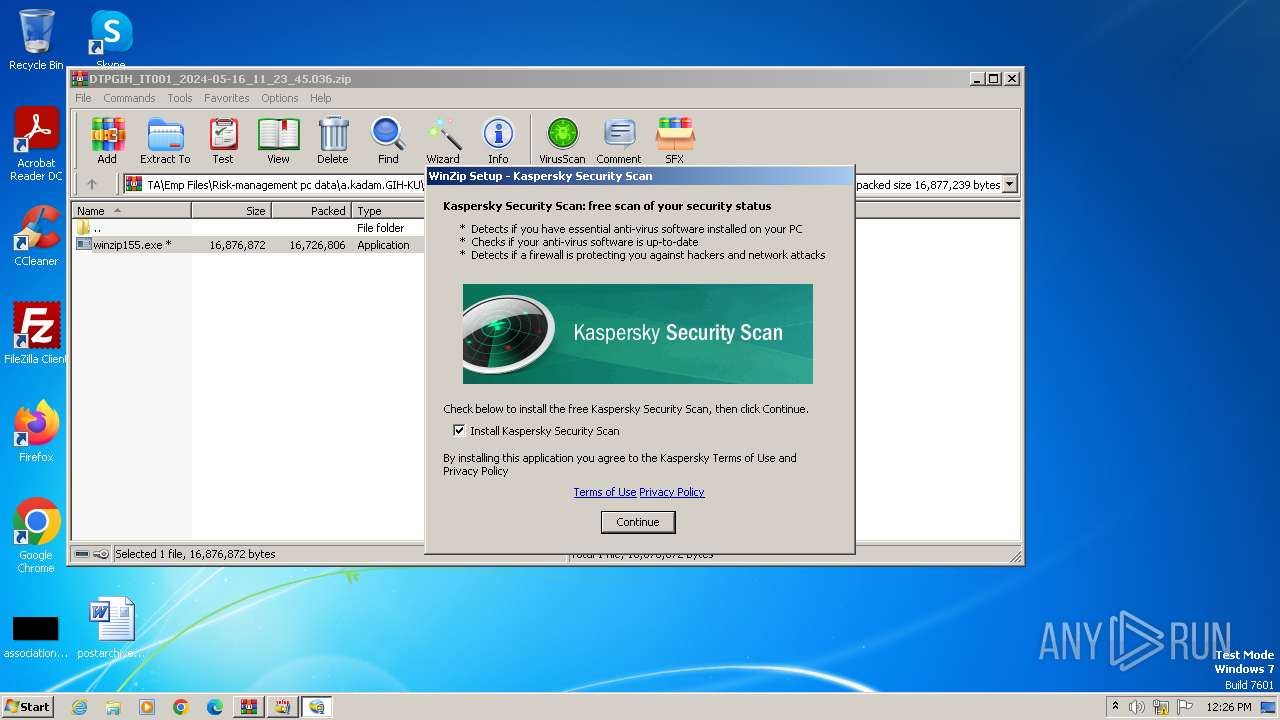Open the Recycle Bin desktop icon
Screen dimensions: 1280x720
36,40
